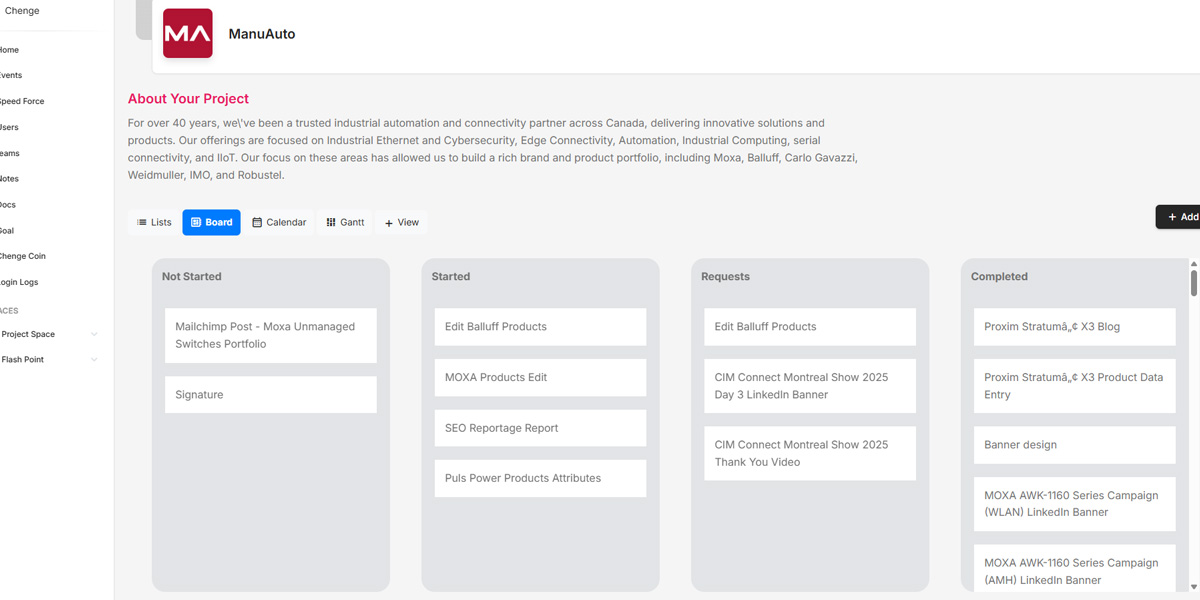
Task: Click the Chenge app name at top
Action: [x=22, y=11]
